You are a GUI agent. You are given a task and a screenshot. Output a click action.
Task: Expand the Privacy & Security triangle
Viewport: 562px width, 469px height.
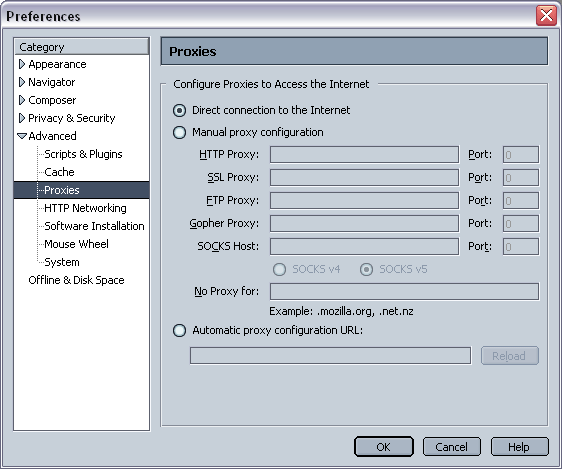pos(22,118)
